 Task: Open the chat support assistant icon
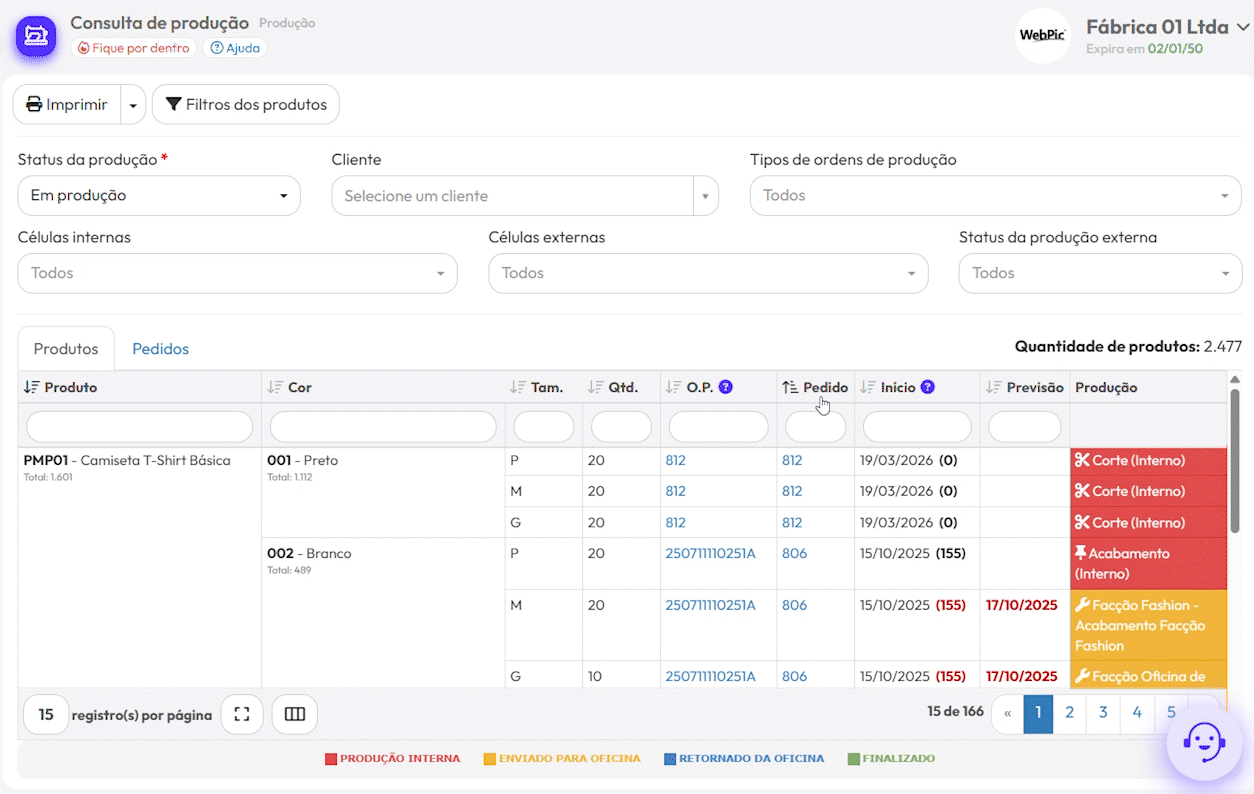click(1203, 743)
